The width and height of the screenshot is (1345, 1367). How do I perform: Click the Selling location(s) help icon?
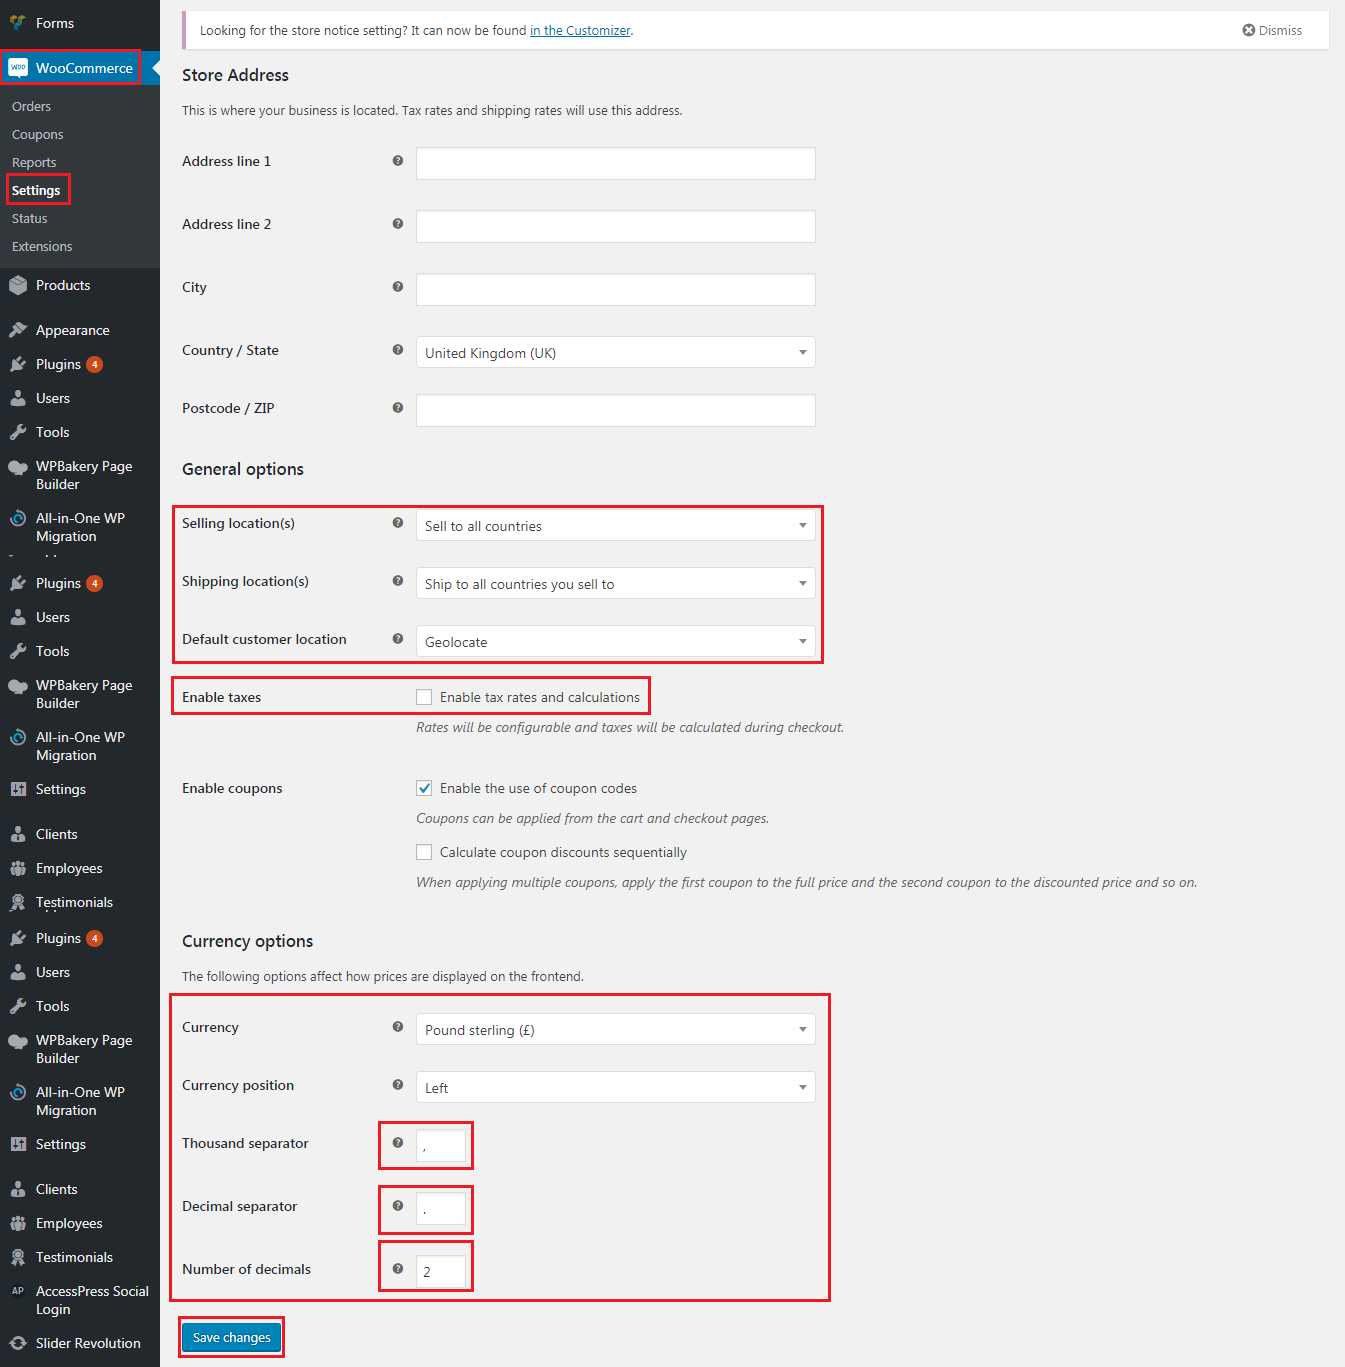click(398, 523)
